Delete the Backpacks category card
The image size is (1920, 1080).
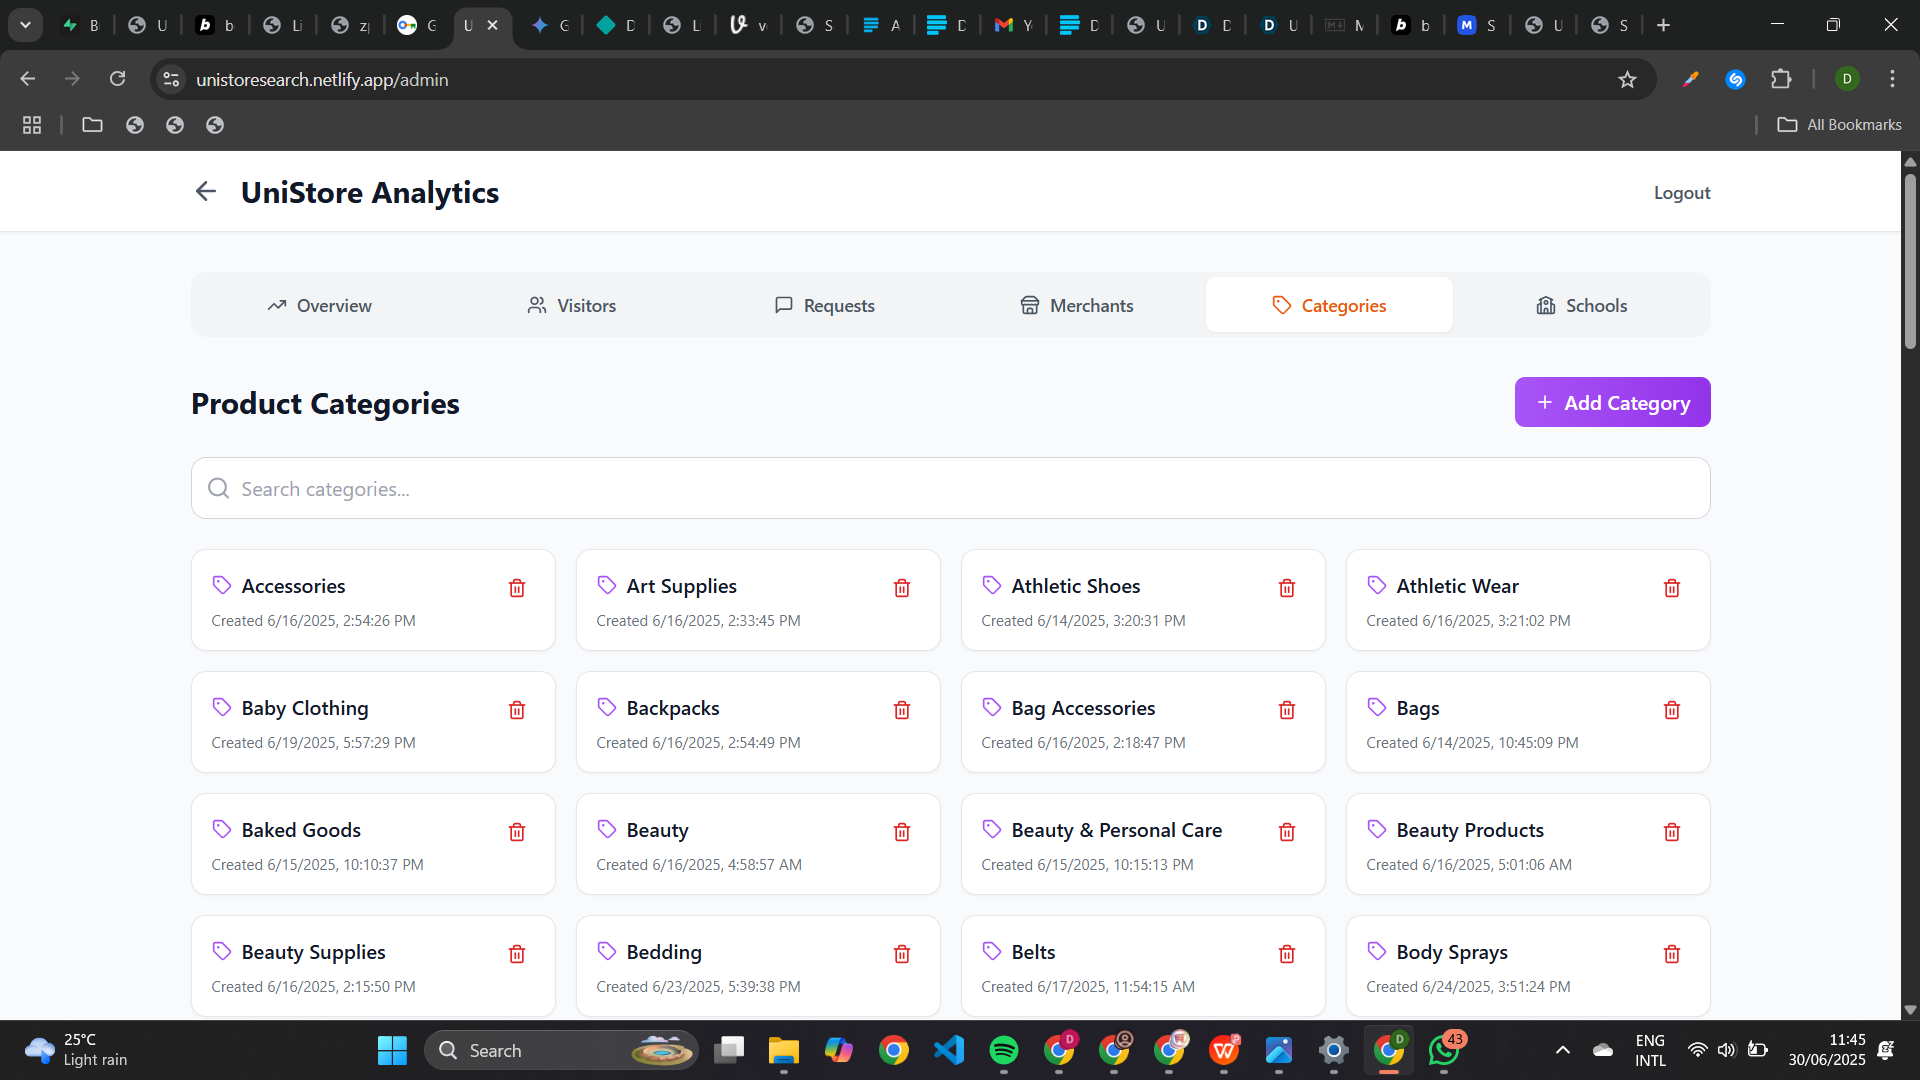click(902, 710)
